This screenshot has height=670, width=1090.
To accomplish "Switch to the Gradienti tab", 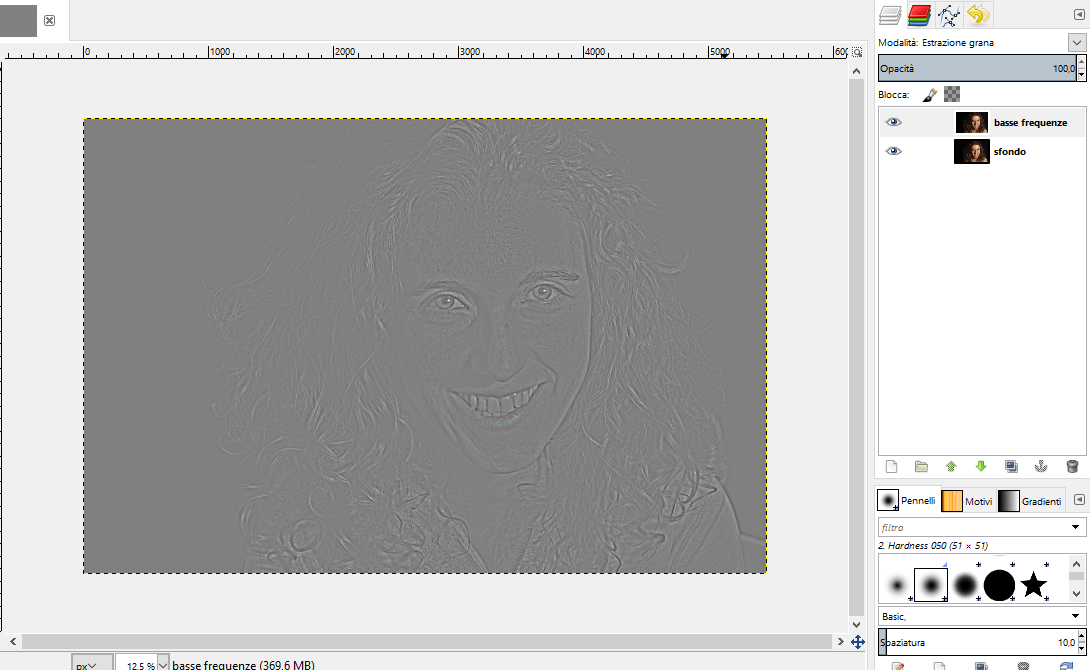I will [1029, 500].
